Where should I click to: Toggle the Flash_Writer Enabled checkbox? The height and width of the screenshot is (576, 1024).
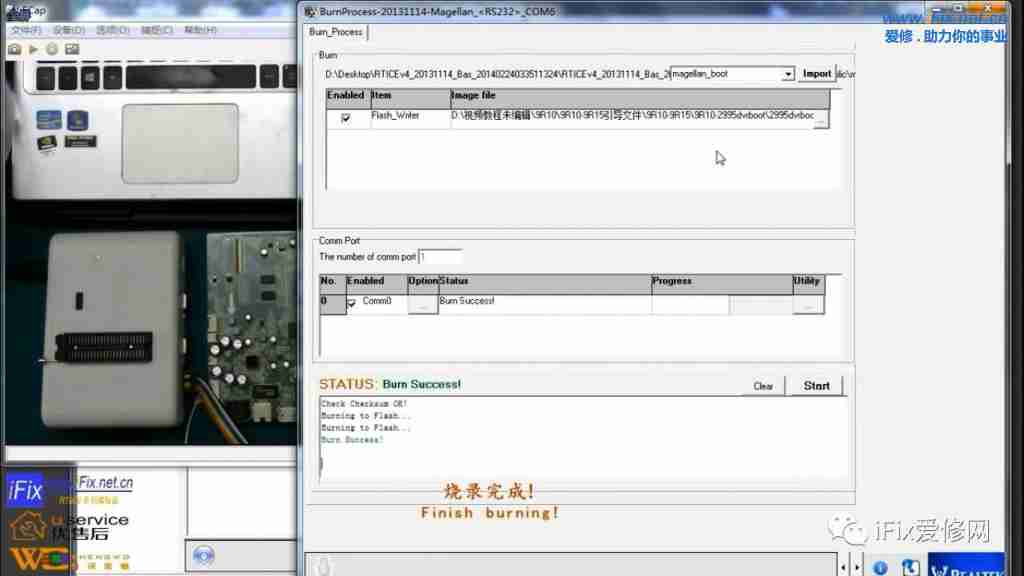(346, 117)
